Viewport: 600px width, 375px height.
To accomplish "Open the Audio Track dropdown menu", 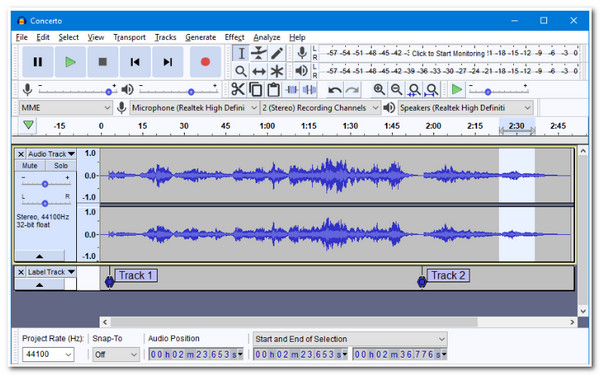I will point(51,154).
